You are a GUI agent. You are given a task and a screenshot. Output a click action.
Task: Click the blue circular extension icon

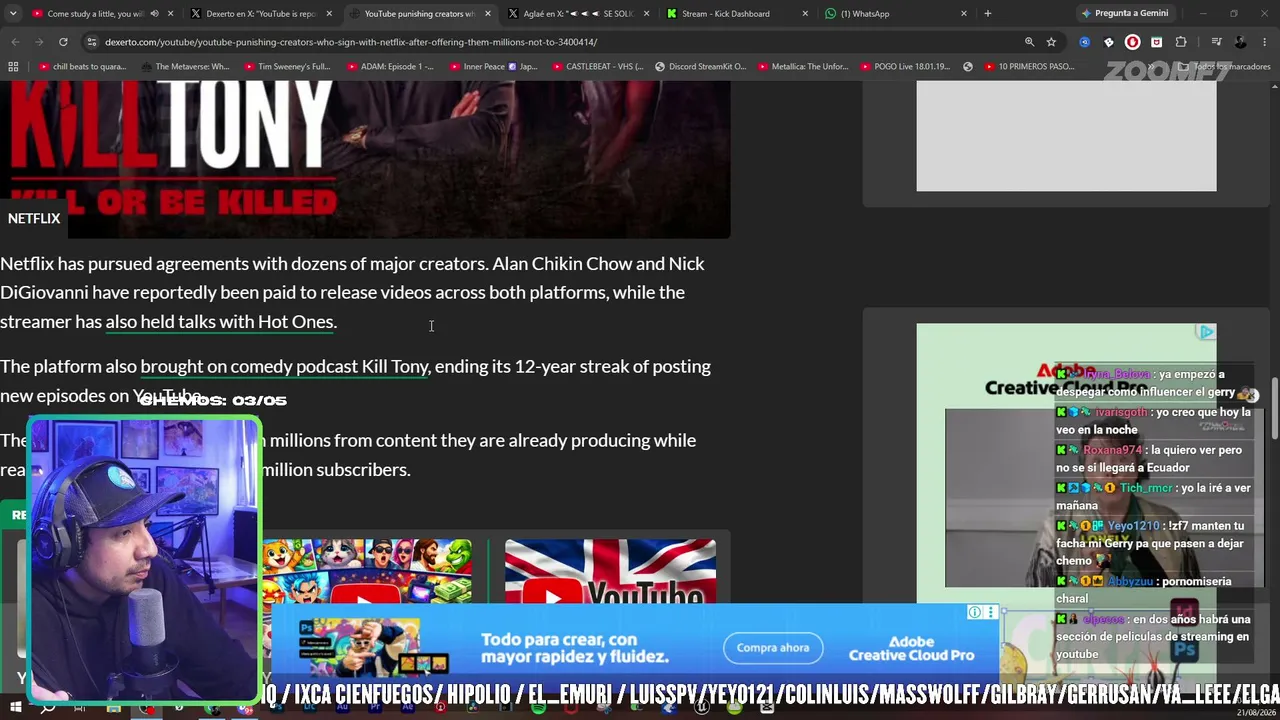[x=1084, y=42]
